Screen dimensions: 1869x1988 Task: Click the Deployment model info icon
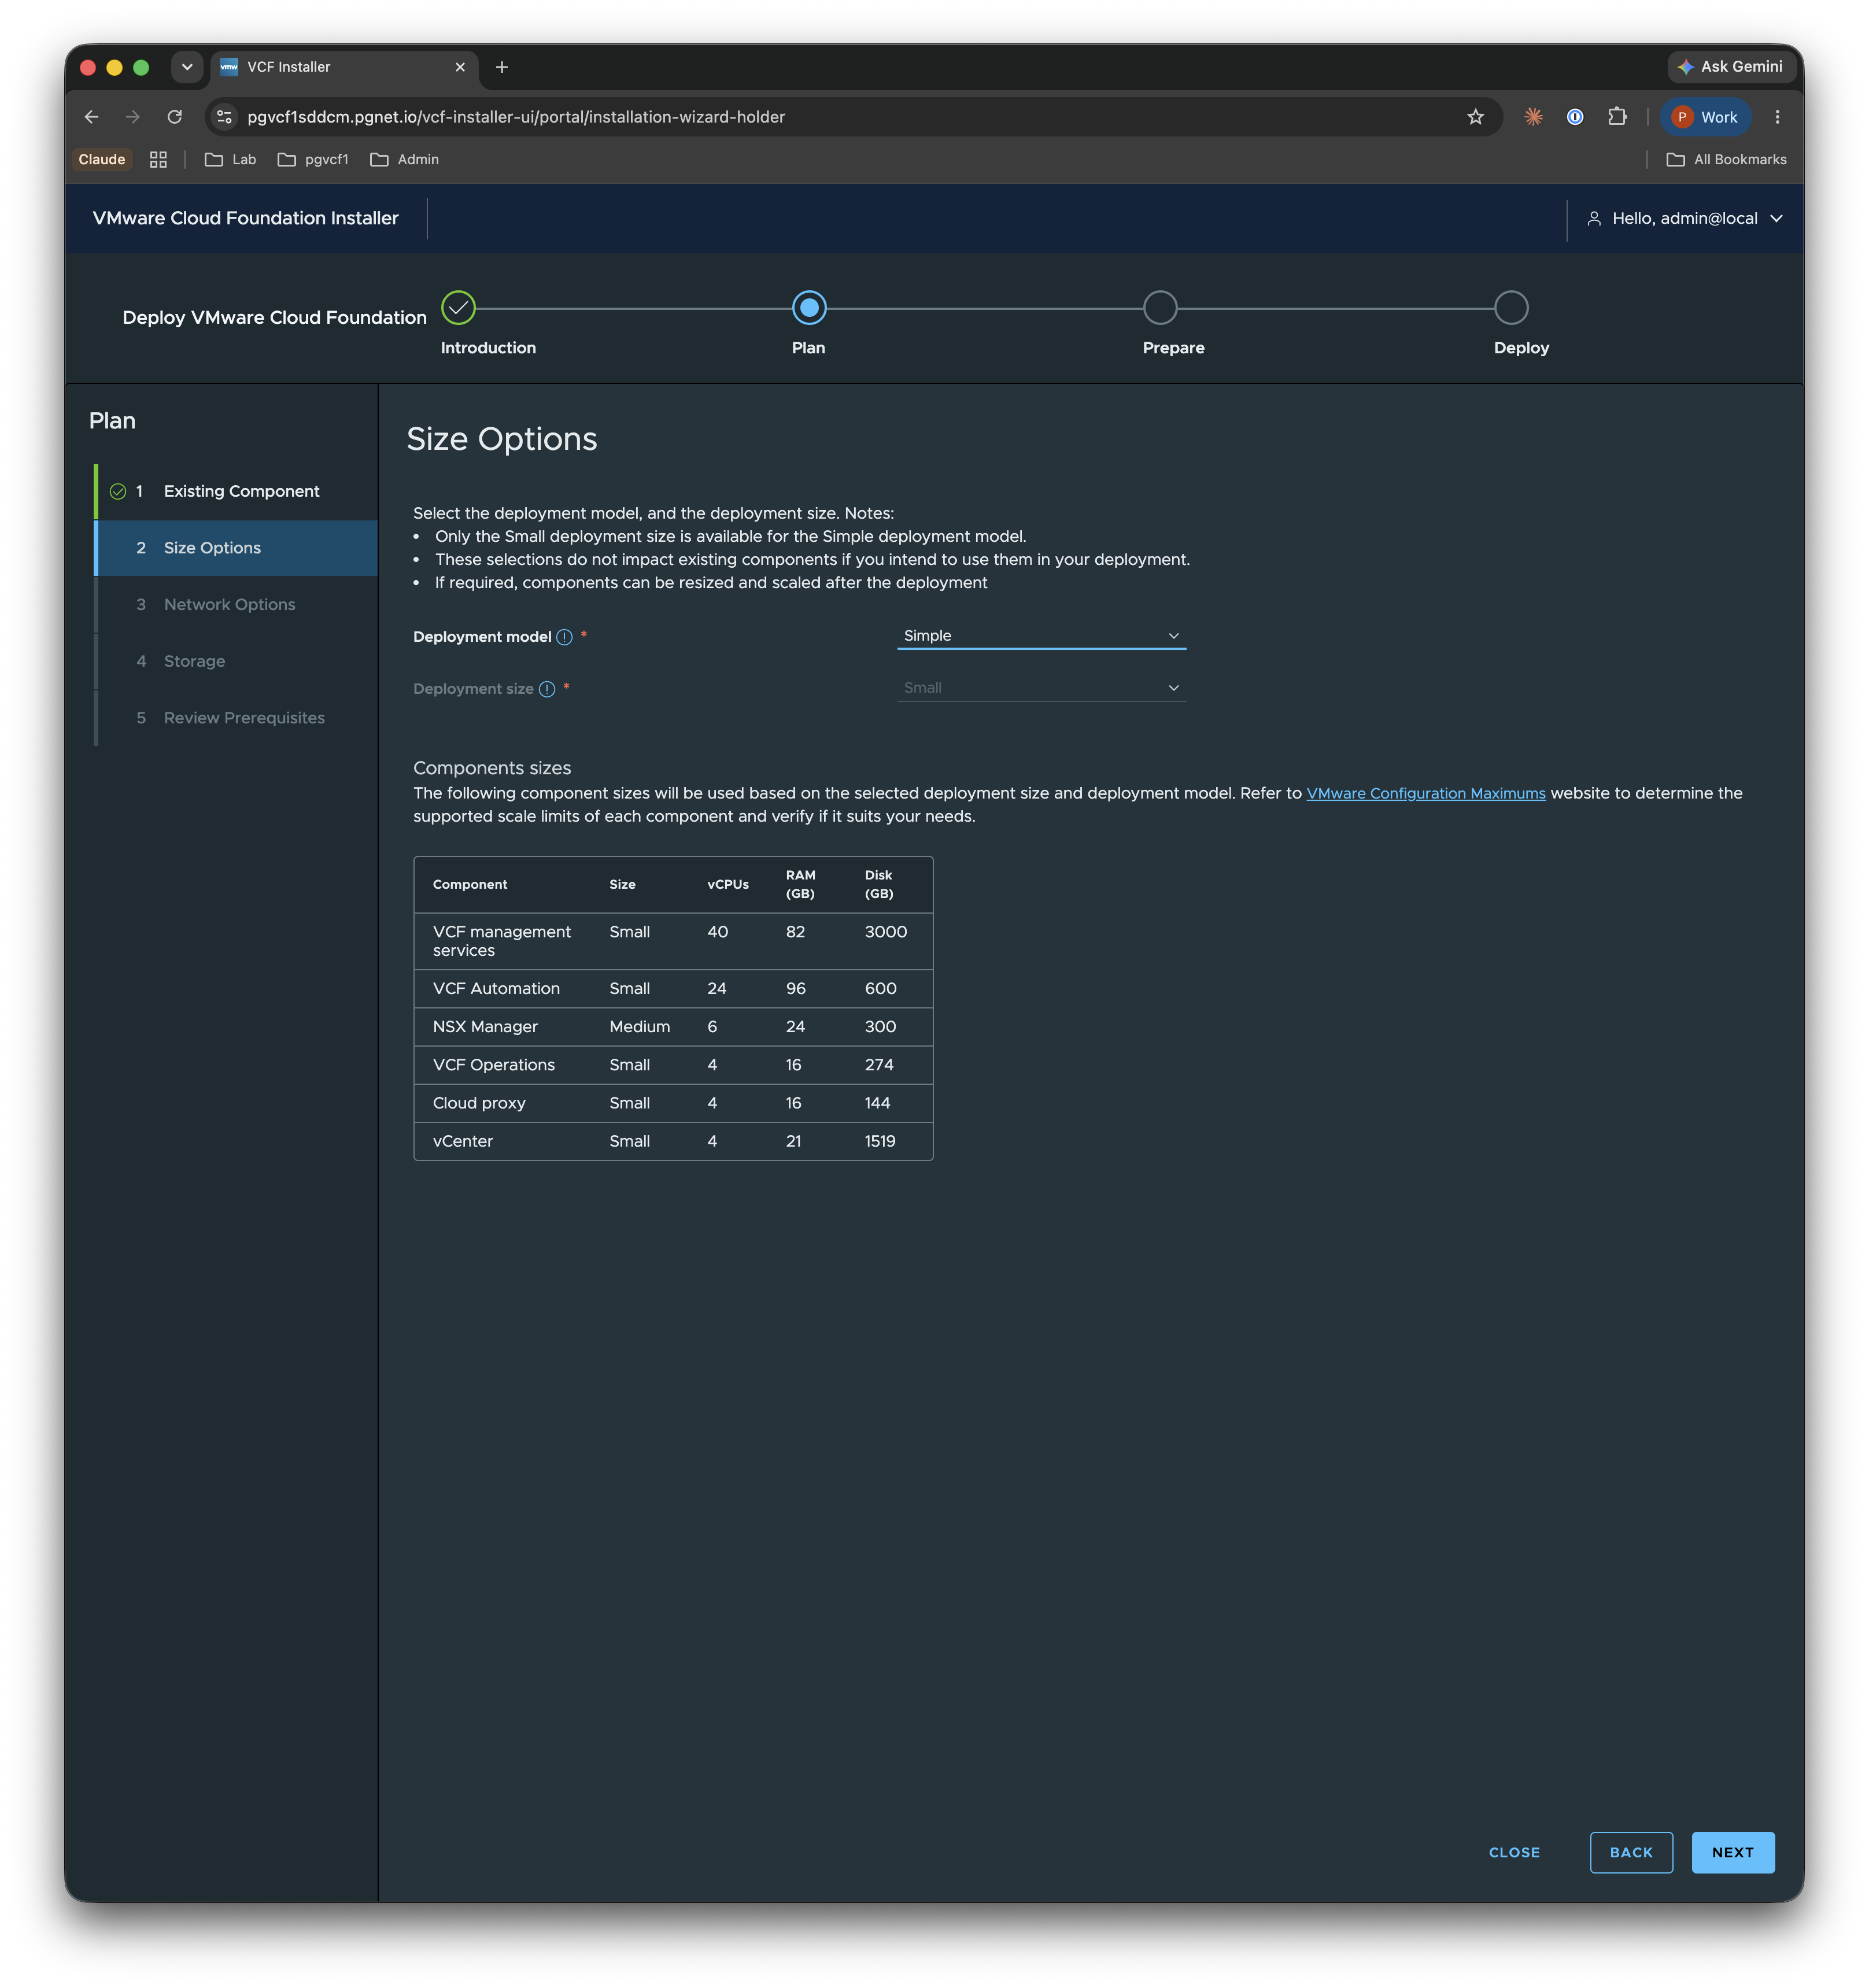[565, 637]
